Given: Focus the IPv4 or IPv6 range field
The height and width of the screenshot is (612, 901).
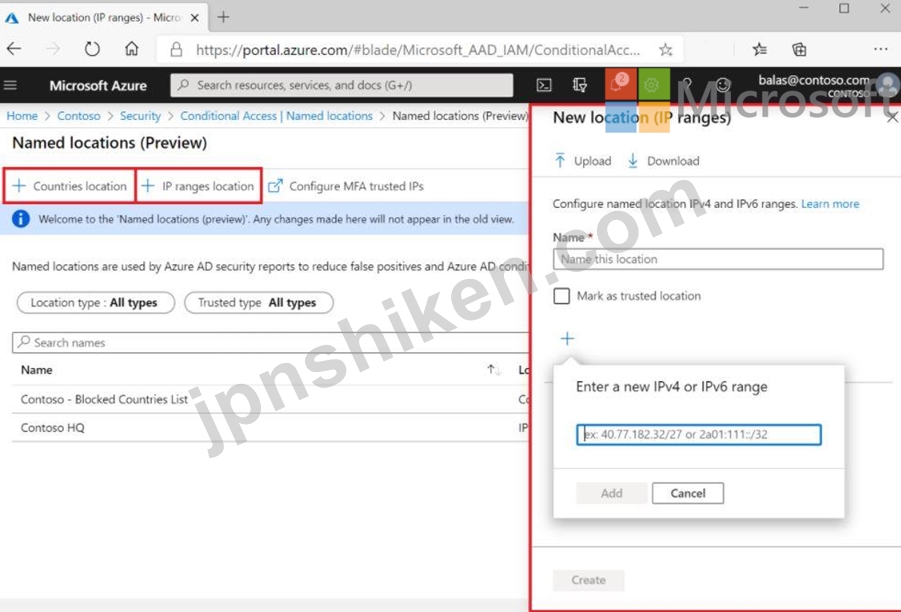Looking at the screenshot, I should 699,434.
